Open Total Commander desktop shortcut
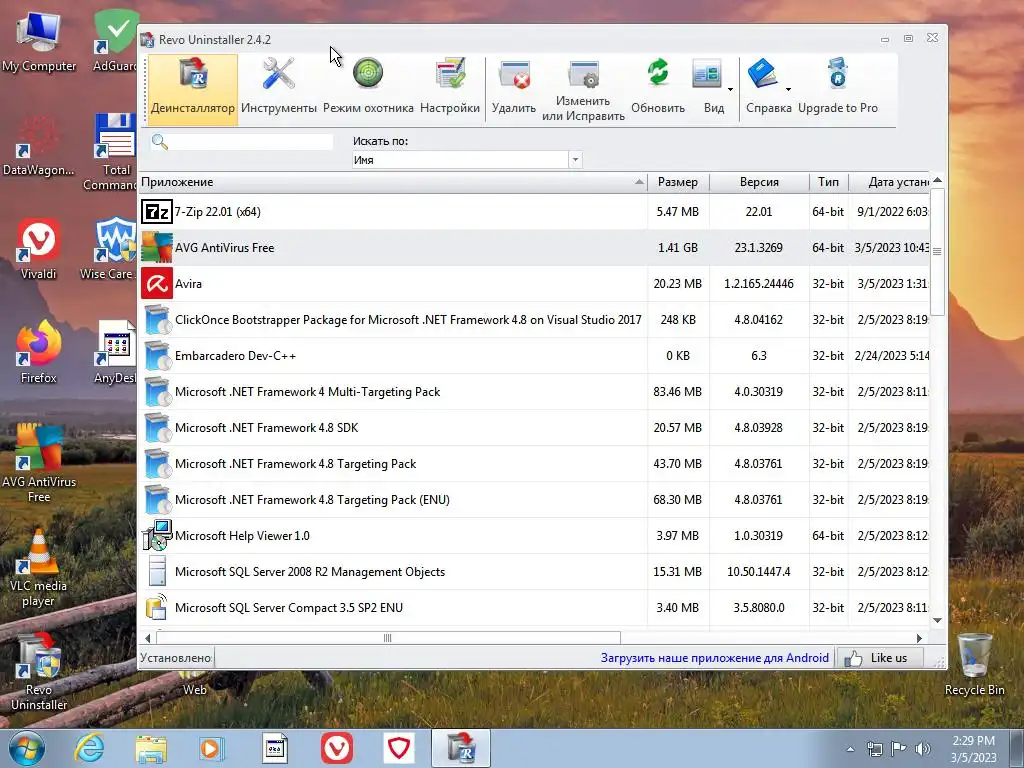This screenshot has width=1024, height=768. (x=111, y=152)
